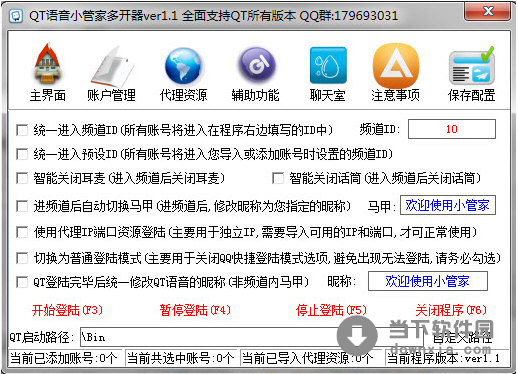Click 保存配置 save config icon
518x374 pixels.
pos(472,66)
